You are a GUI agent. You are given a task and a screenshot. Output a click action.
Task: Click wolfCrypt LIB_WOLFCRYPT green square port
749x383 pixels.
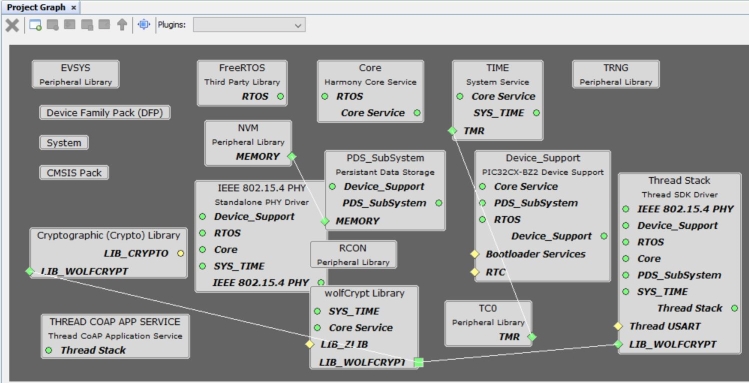point(418,362)
